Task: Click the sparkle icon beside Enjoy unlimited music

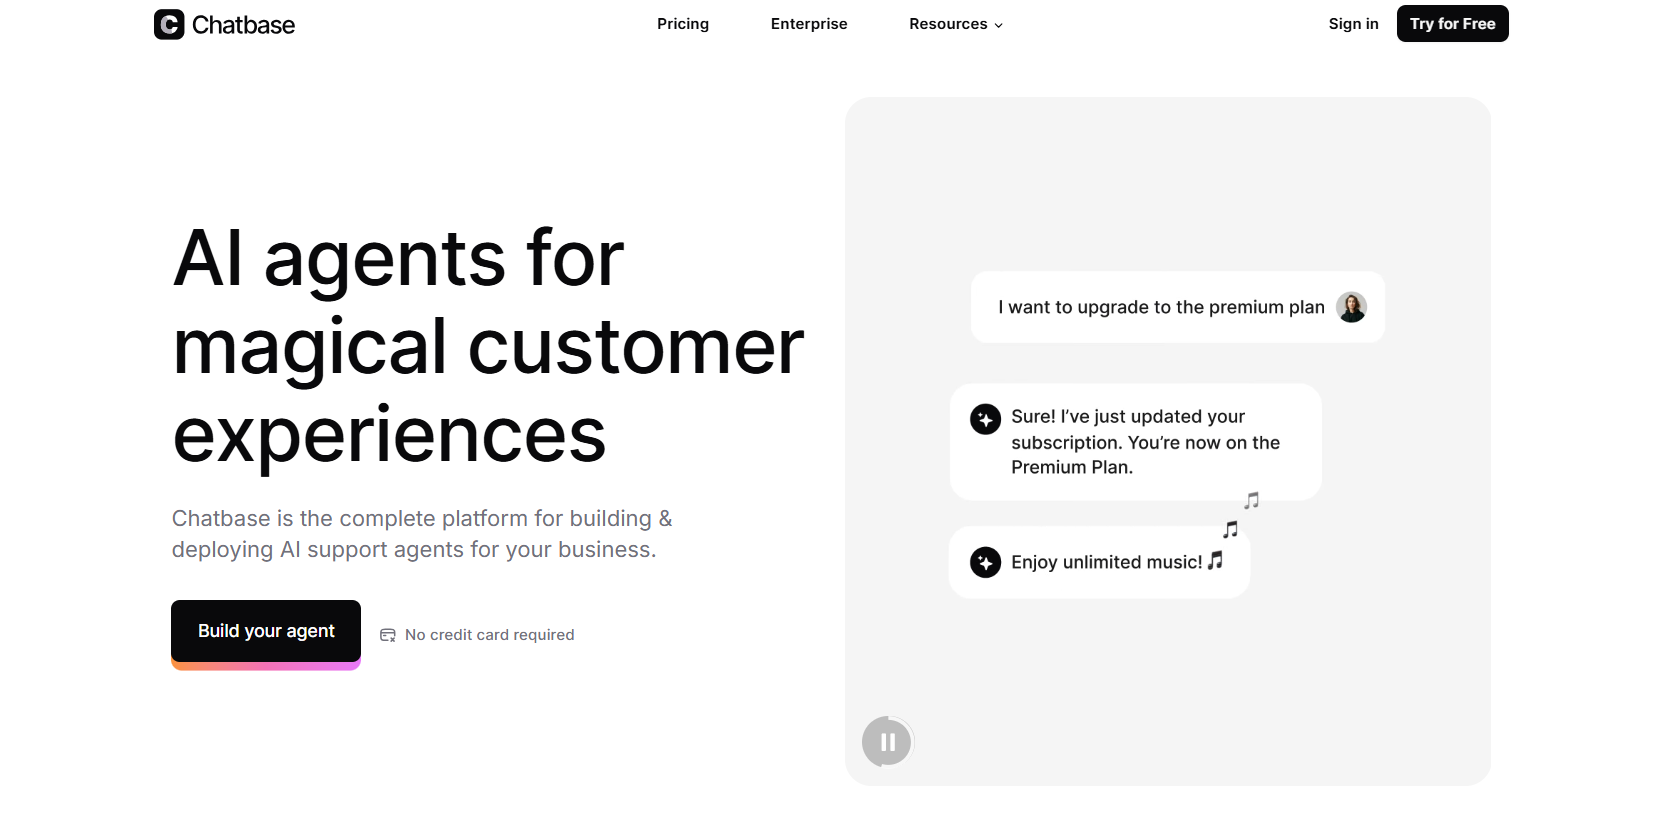Action: pyautogui.click(x=985, y=563)
